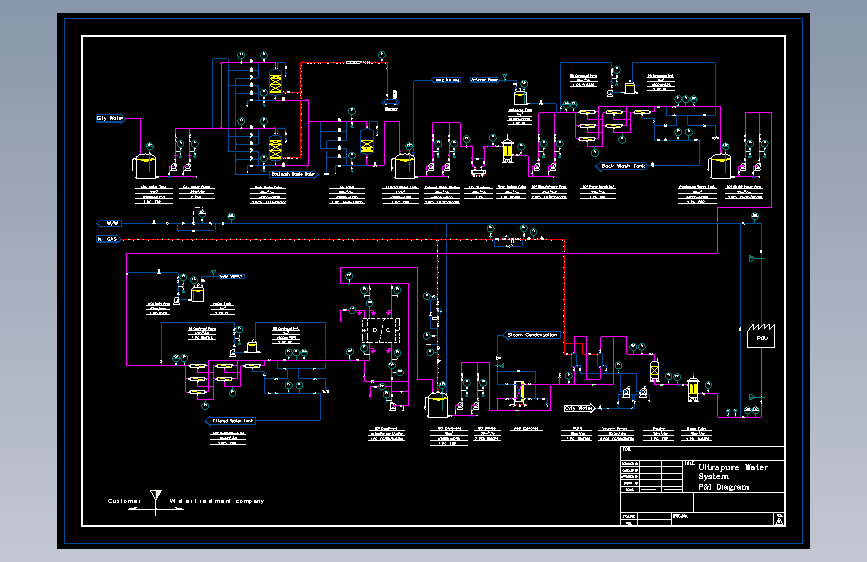
Task: Click the lower City Water arrow tag
Action: (578, 408)
